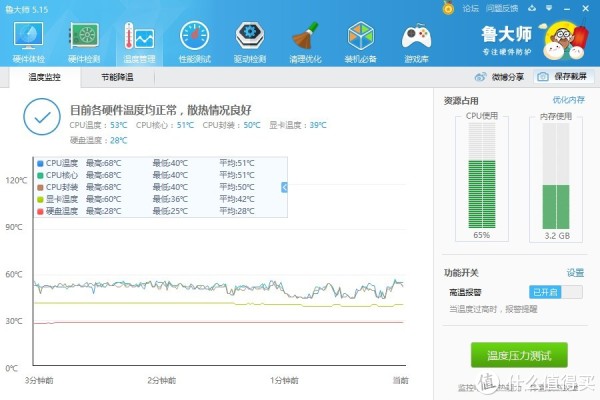The image size is (600, 400).
Task: Click the 显卡温度 39℃ reading
Action: 298,125
